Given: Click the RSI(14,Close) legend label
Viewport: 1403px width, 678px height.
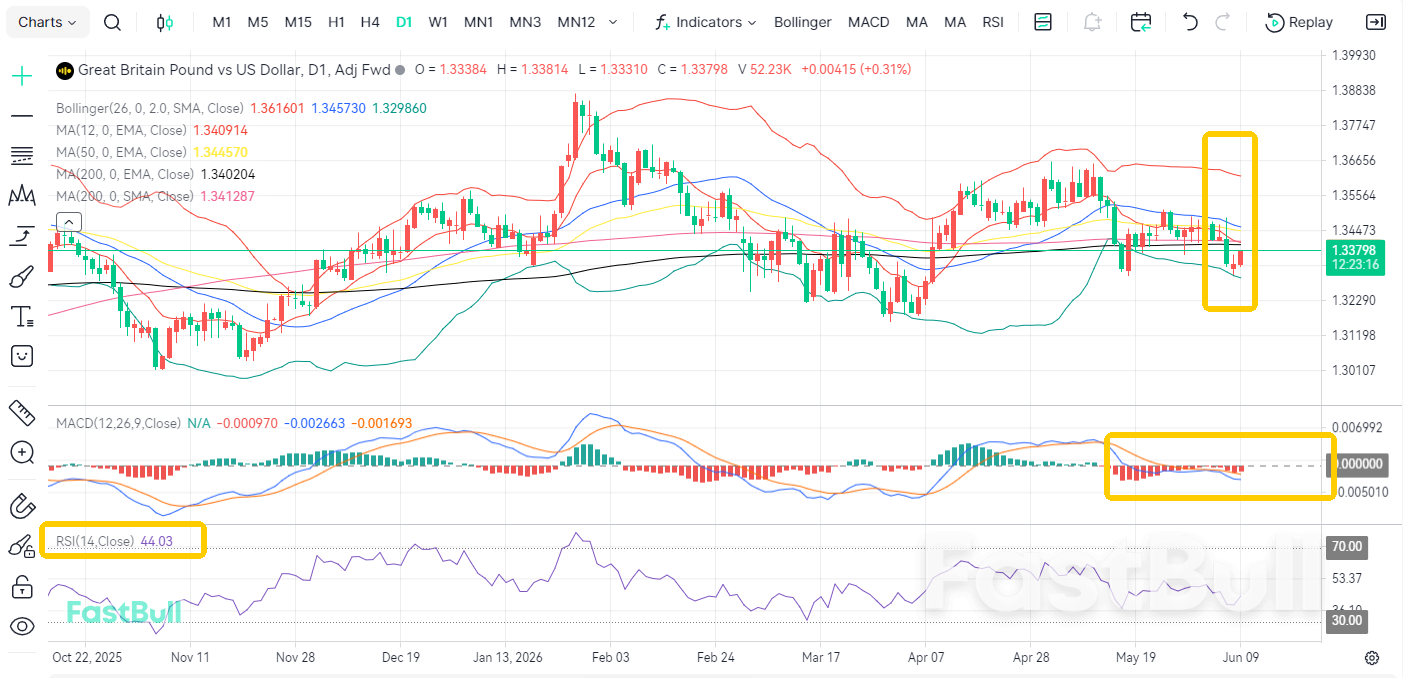Looking at the screenshot, I should click(95, 541).
